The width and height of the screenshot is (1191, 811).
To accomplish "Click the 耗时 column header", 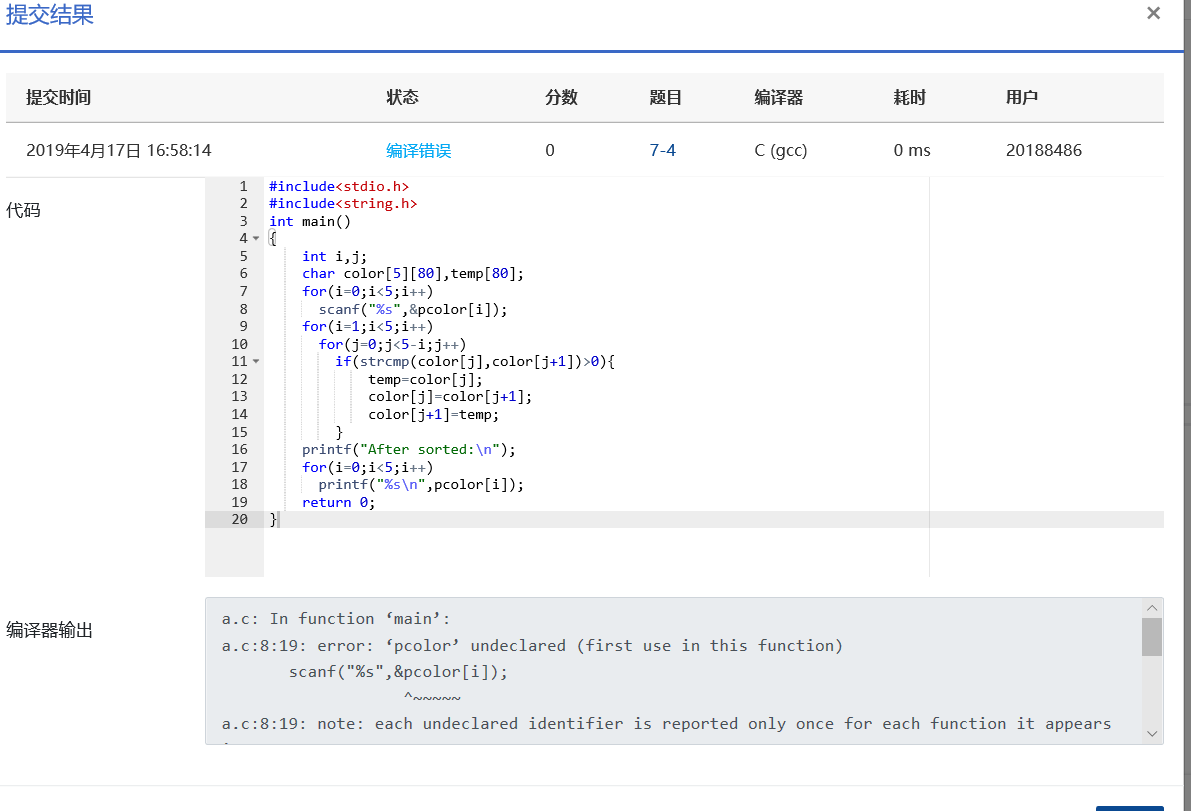I will click(x=909, y=98).
